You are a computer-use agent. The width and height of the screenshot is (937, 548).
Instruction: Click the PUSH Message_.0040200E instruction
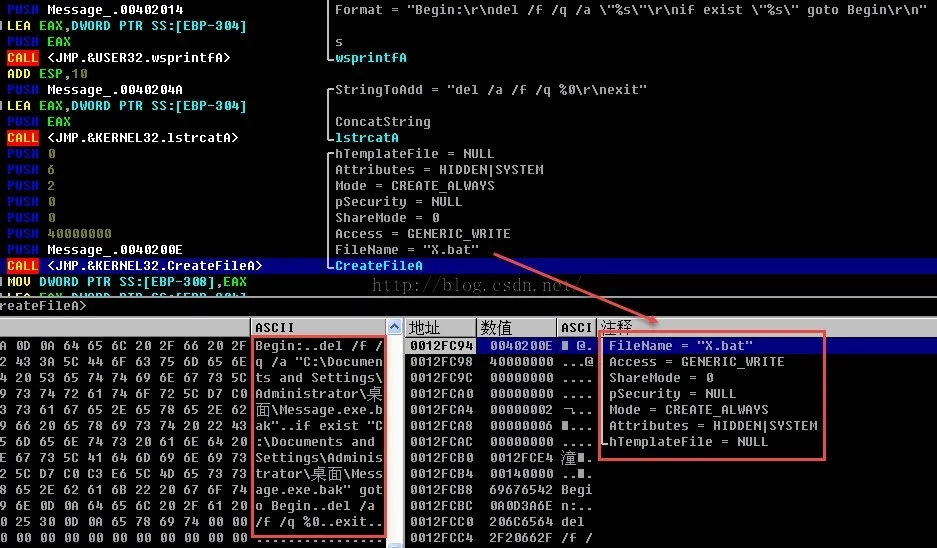pyautogui.click(x=94, y=250)
